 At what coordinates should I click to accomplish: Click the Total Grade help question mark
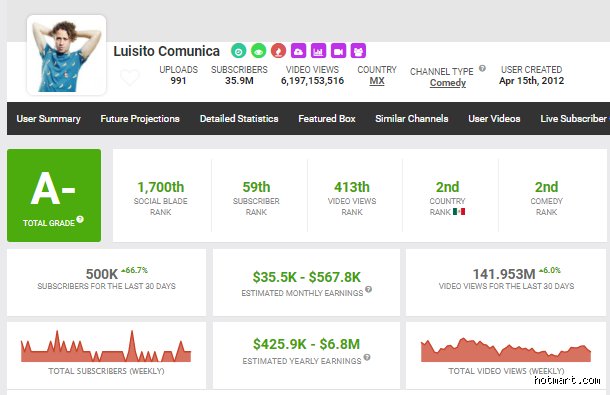(80, 219)
